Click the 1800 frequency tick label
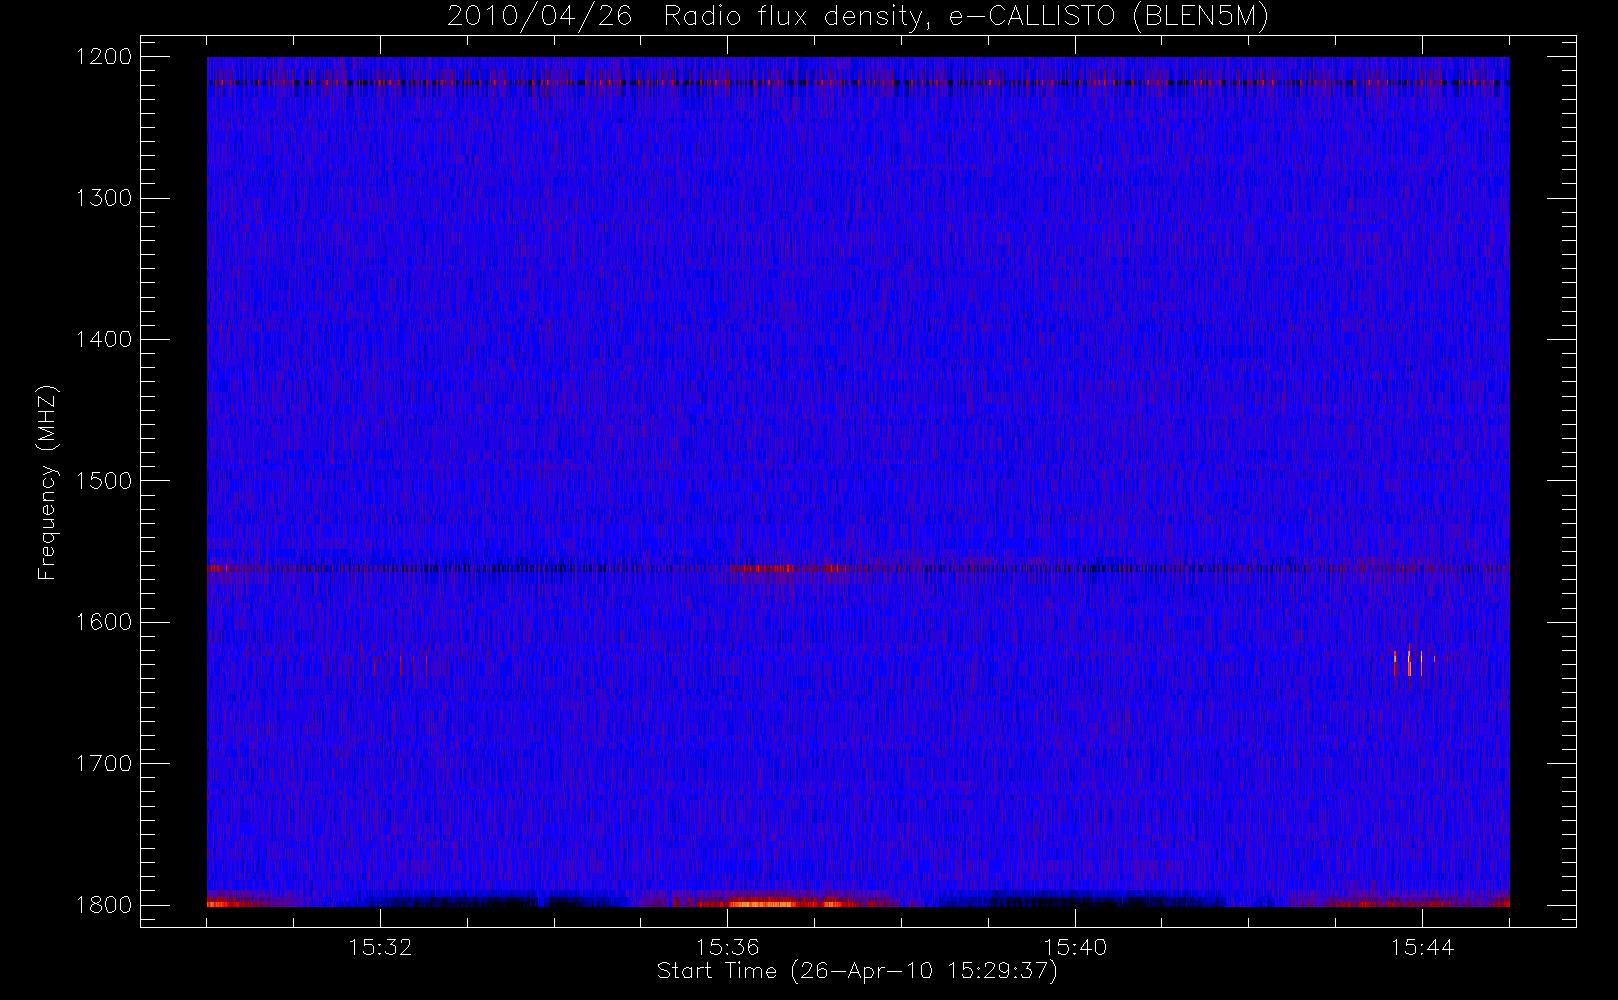Screen dimensions: 1618x1000 click(104, 905)
